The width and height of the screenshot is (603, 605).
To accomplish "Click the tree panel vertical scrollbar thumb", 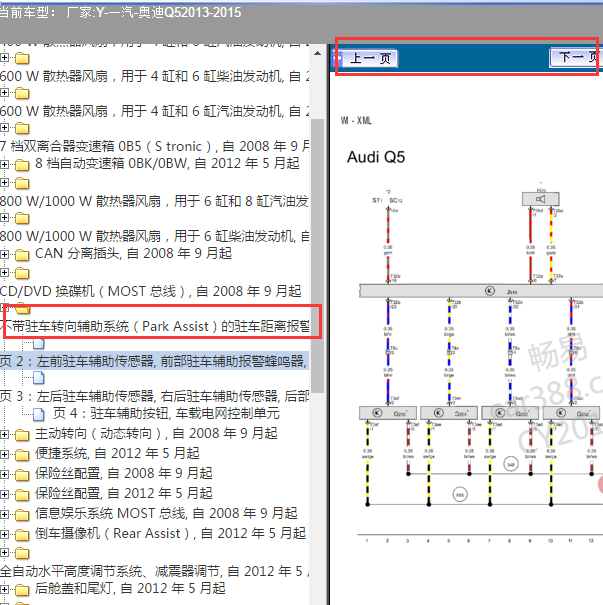I will coord(318,255).
